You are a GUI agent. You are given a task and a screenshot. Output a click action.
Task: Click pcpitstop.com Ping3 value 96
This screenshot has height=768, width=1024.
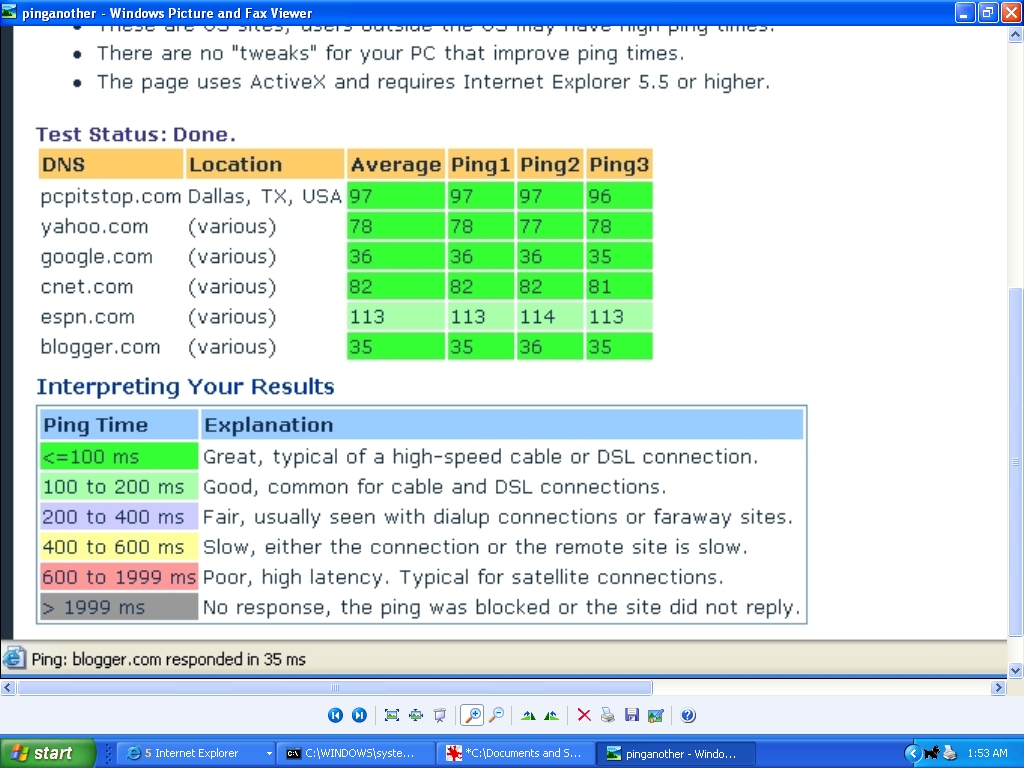pyautogui.click(x=619, y=196)
